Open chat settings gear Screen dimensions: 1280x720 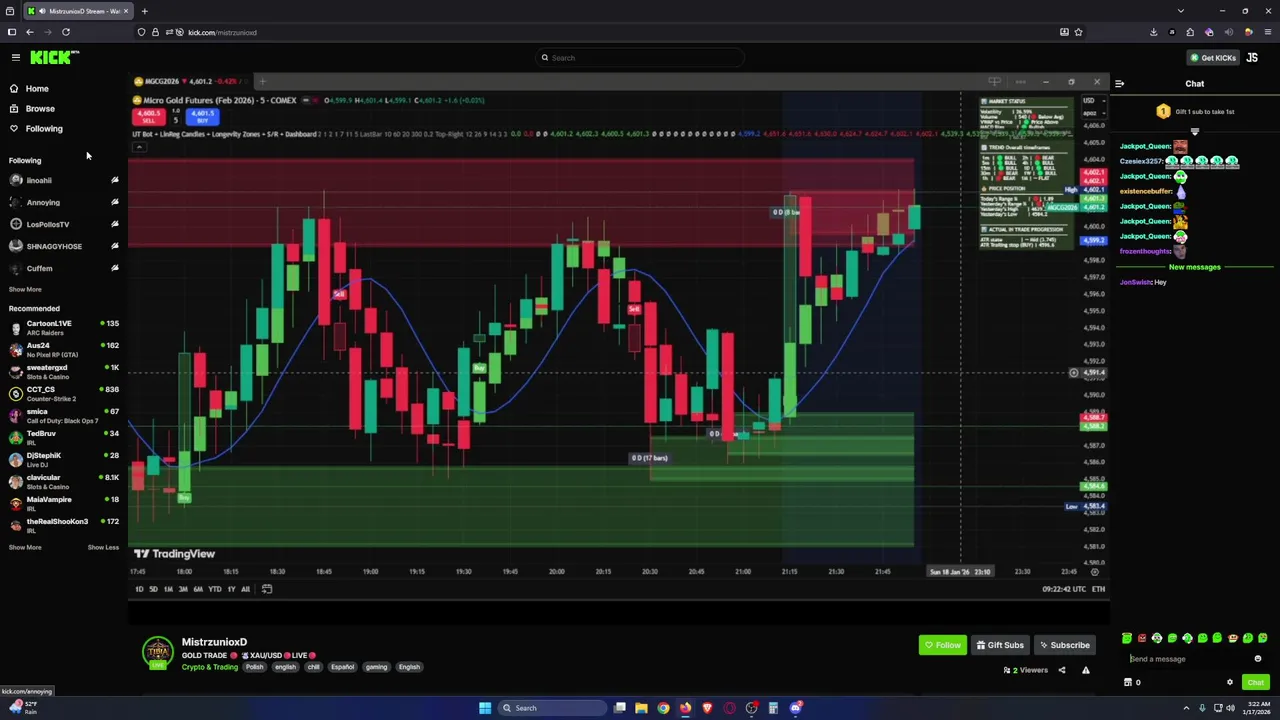[x=1230, y=682]
